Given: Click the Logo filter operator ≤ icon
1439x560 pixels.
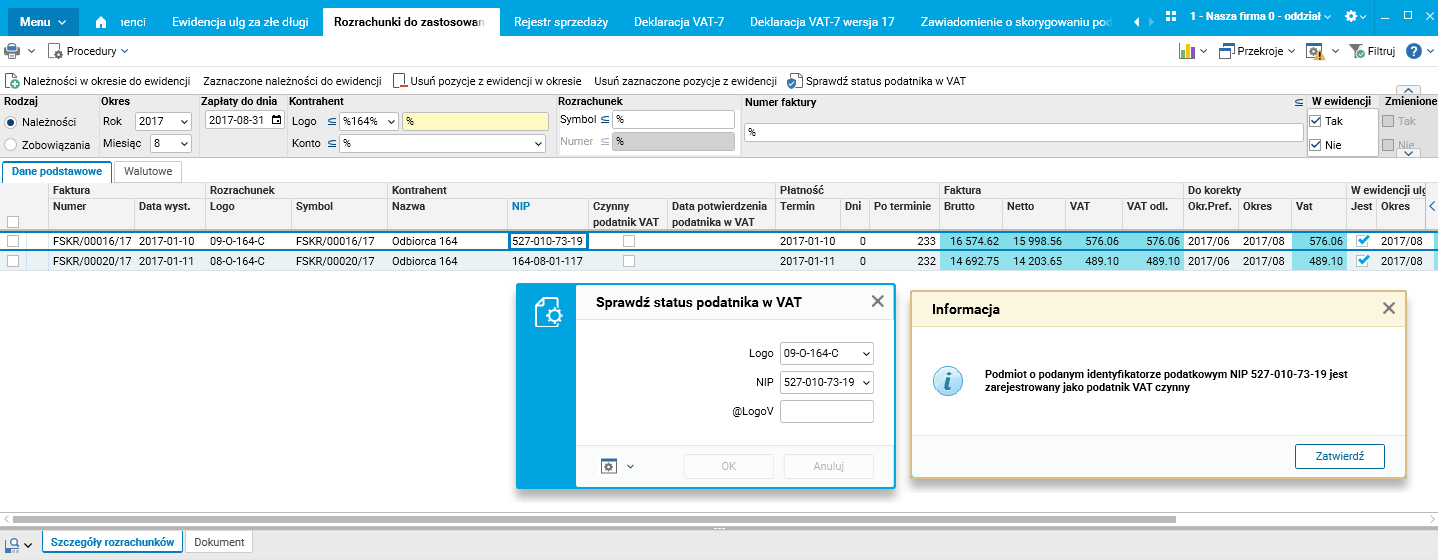Looking at the screenshot, I should tap(330, 121).
